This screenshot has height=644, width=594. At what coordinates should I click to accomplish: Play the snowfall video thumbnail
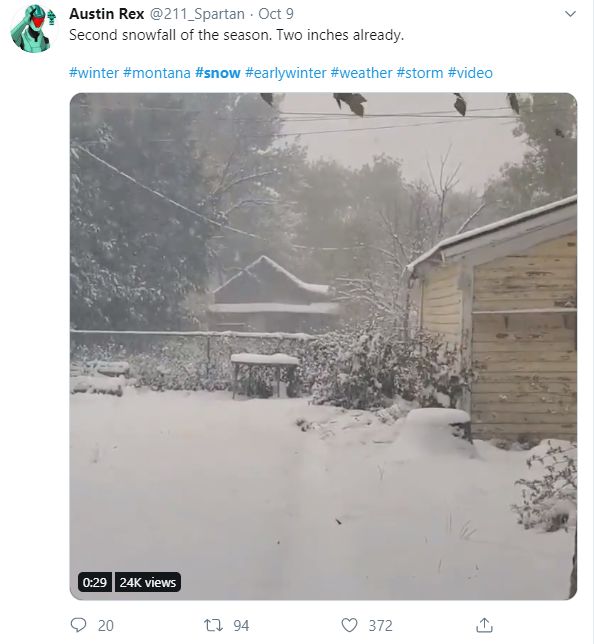point(323,346)
